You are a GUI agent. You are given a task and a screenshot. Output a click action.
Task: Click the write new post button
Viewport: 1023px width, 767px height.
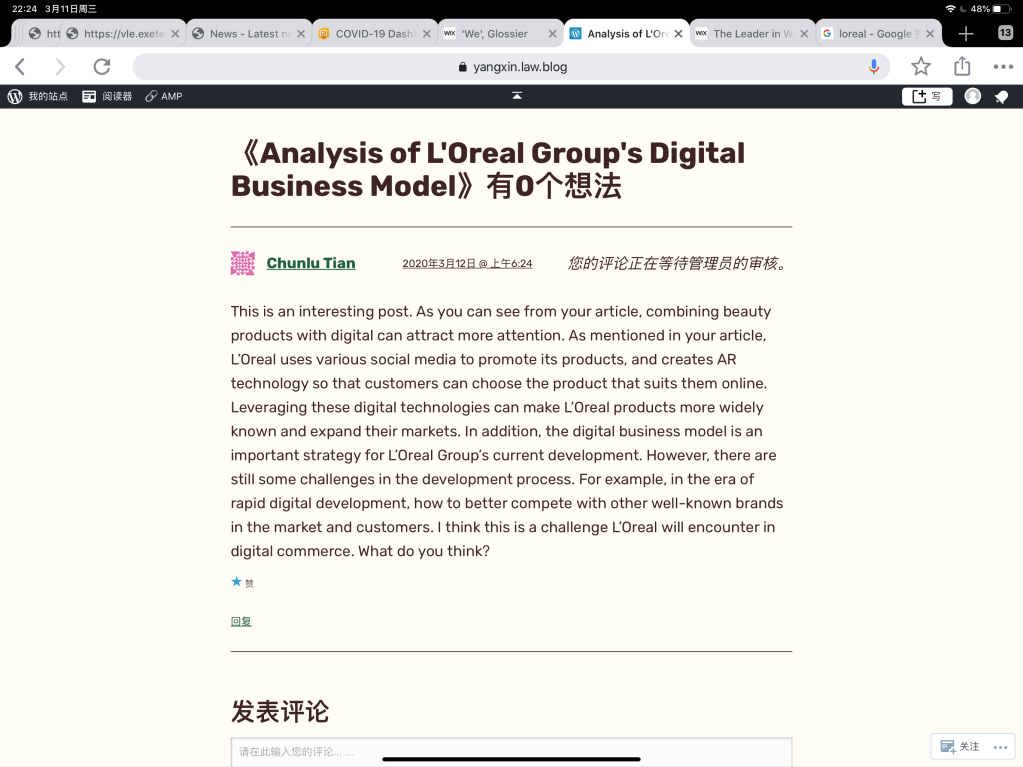[x=926, y=96]
